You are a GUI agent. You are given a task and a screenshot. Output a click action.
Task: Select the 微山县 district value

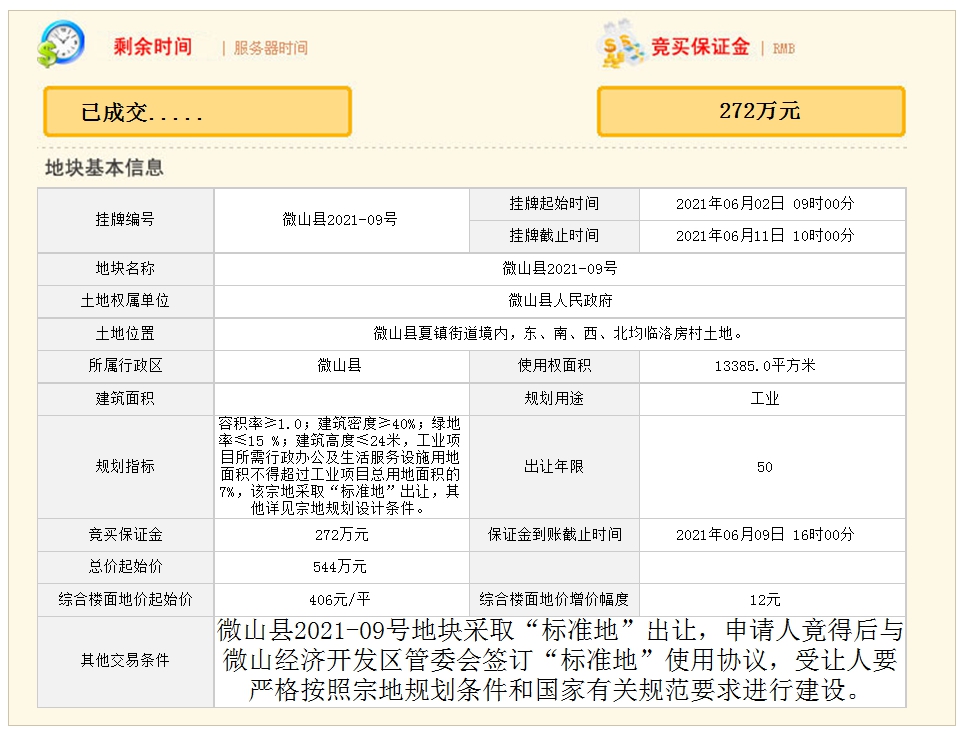[339, 366]
